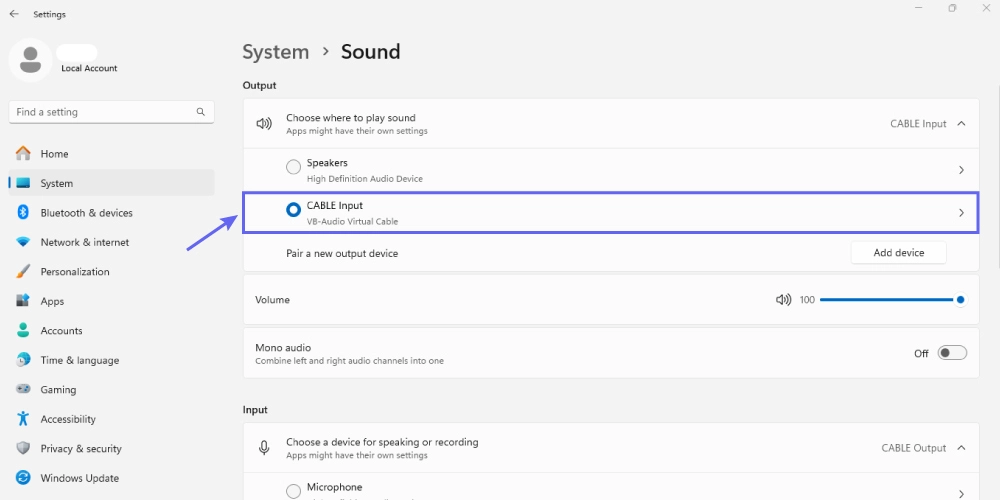
Task: Click the Bluetooth & devices icon
Action: [x=23, y=213]
